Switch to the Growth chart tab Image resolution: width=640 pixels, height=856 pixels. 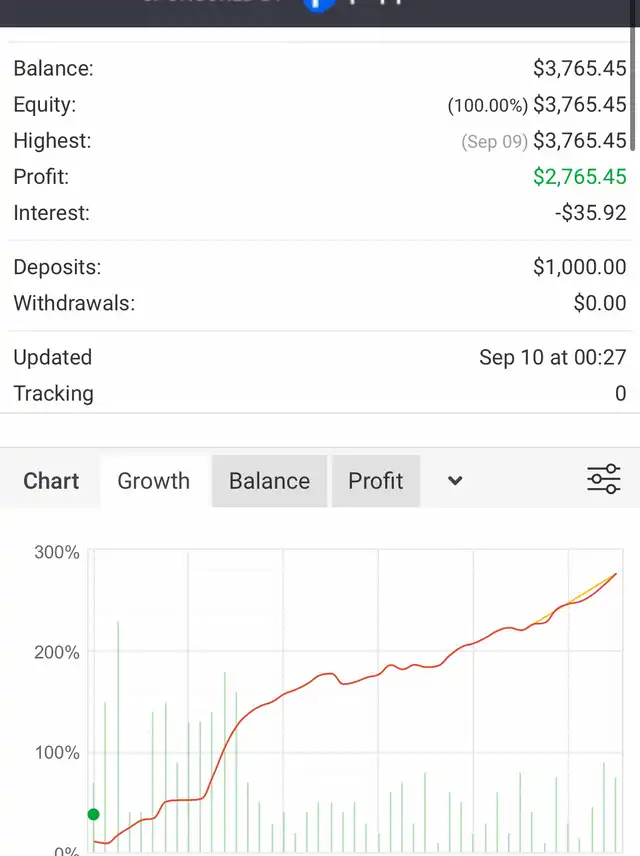point(153,481)
